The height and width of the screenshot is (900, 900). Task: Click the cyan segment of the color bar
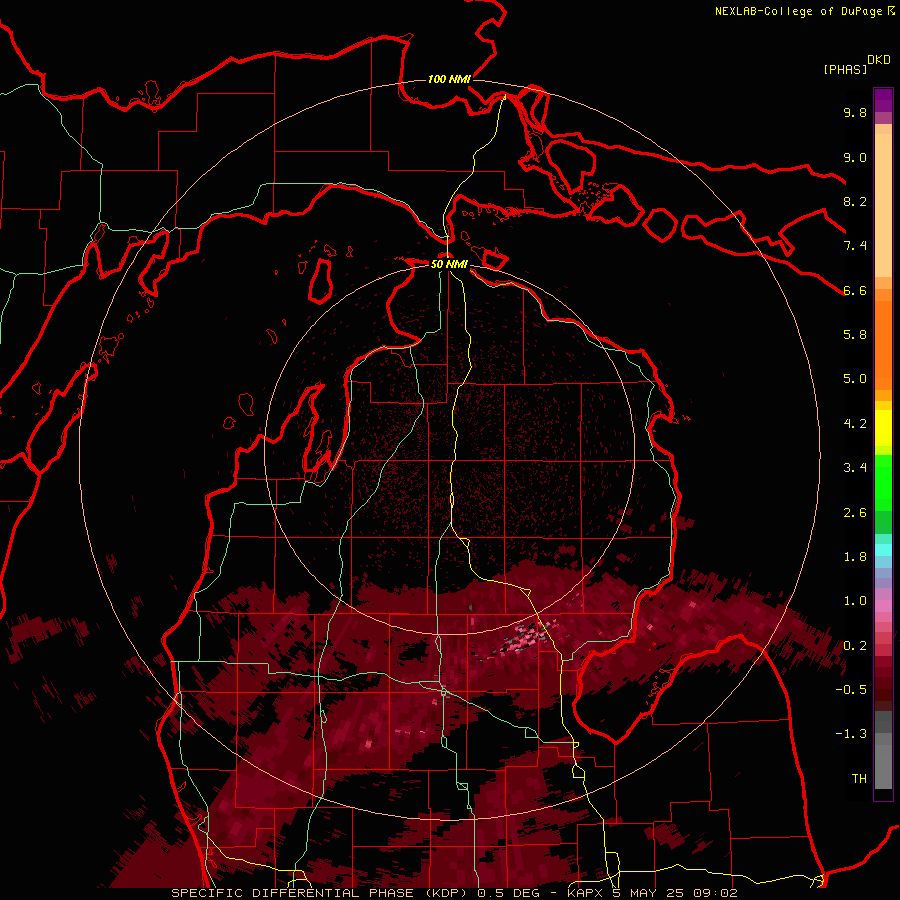click(883, 550)
